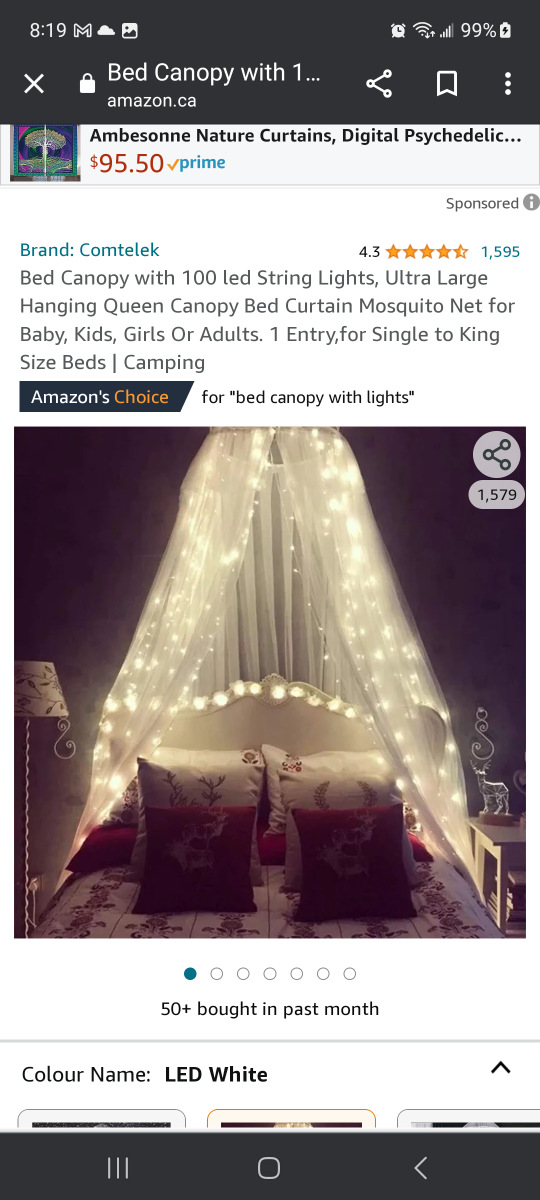Tap the Android home button
This screenshot has height=1200, width=540.
click(x=269, y=1167)
